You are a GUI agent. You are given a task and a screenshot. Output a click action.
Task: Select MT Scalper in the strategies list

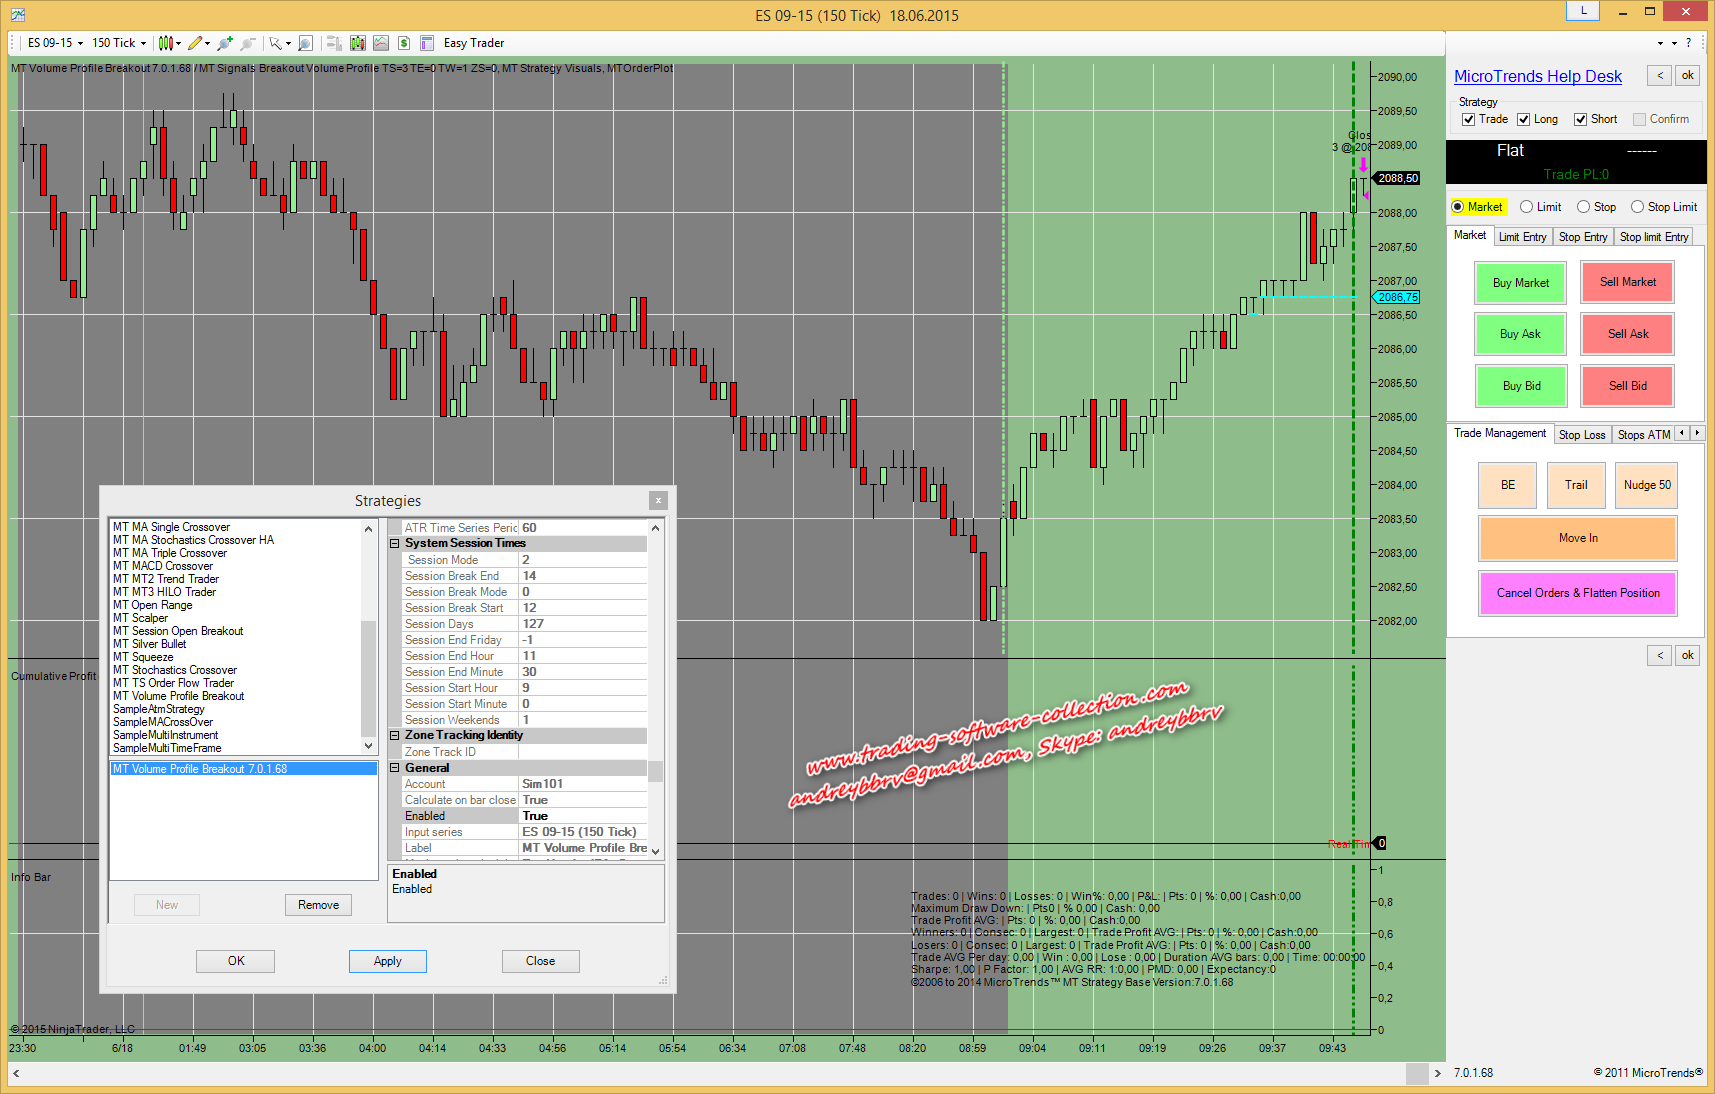[x=141, y=618]
